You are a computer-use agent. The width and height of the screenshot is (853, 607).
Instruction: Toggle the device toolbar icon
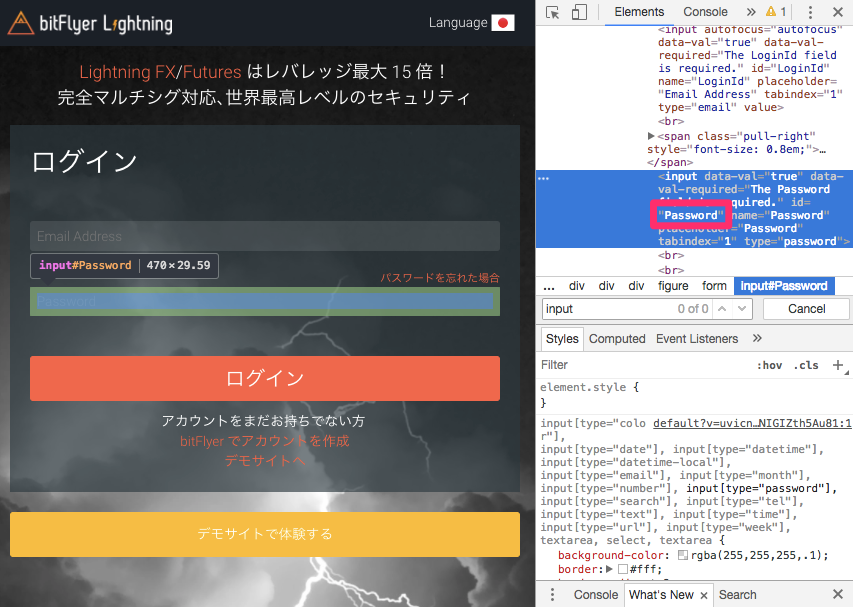(x=579, y=13)
